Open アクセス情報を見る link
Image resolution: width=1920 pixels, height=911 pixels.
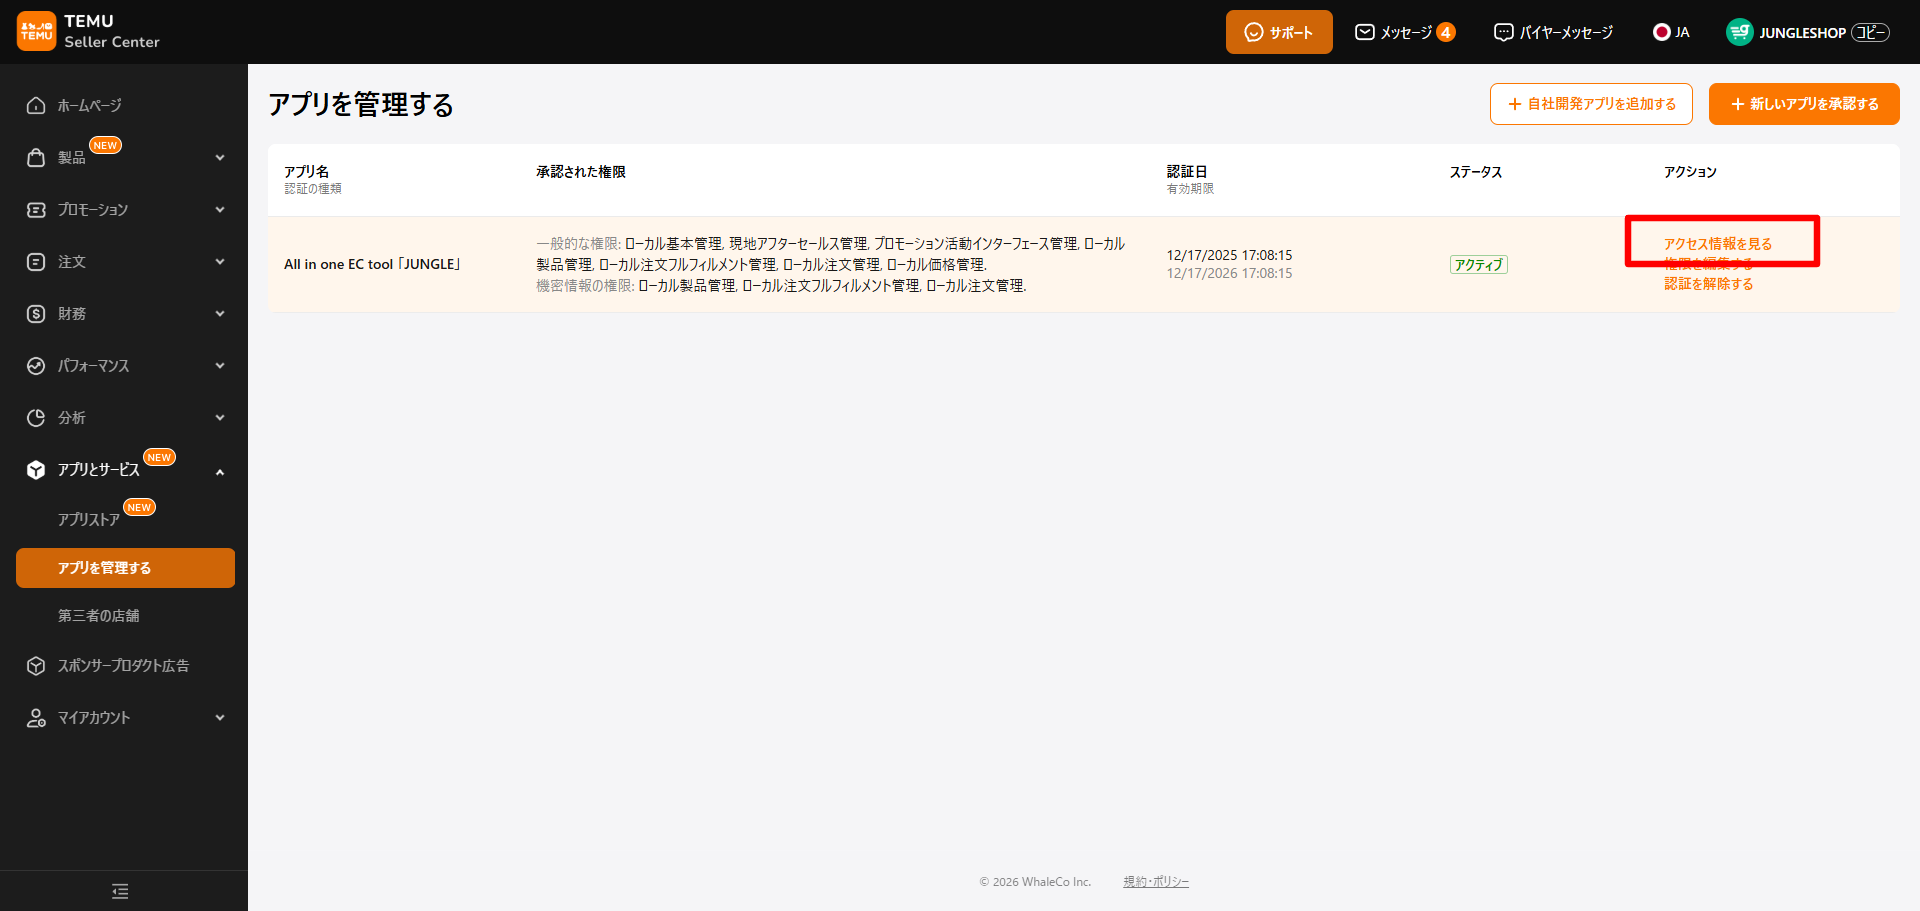point(1717,244)
